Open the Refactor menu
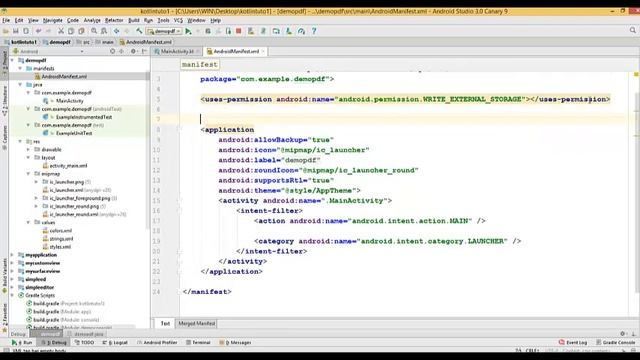This screenshot has width=640, height=360. 114,20
